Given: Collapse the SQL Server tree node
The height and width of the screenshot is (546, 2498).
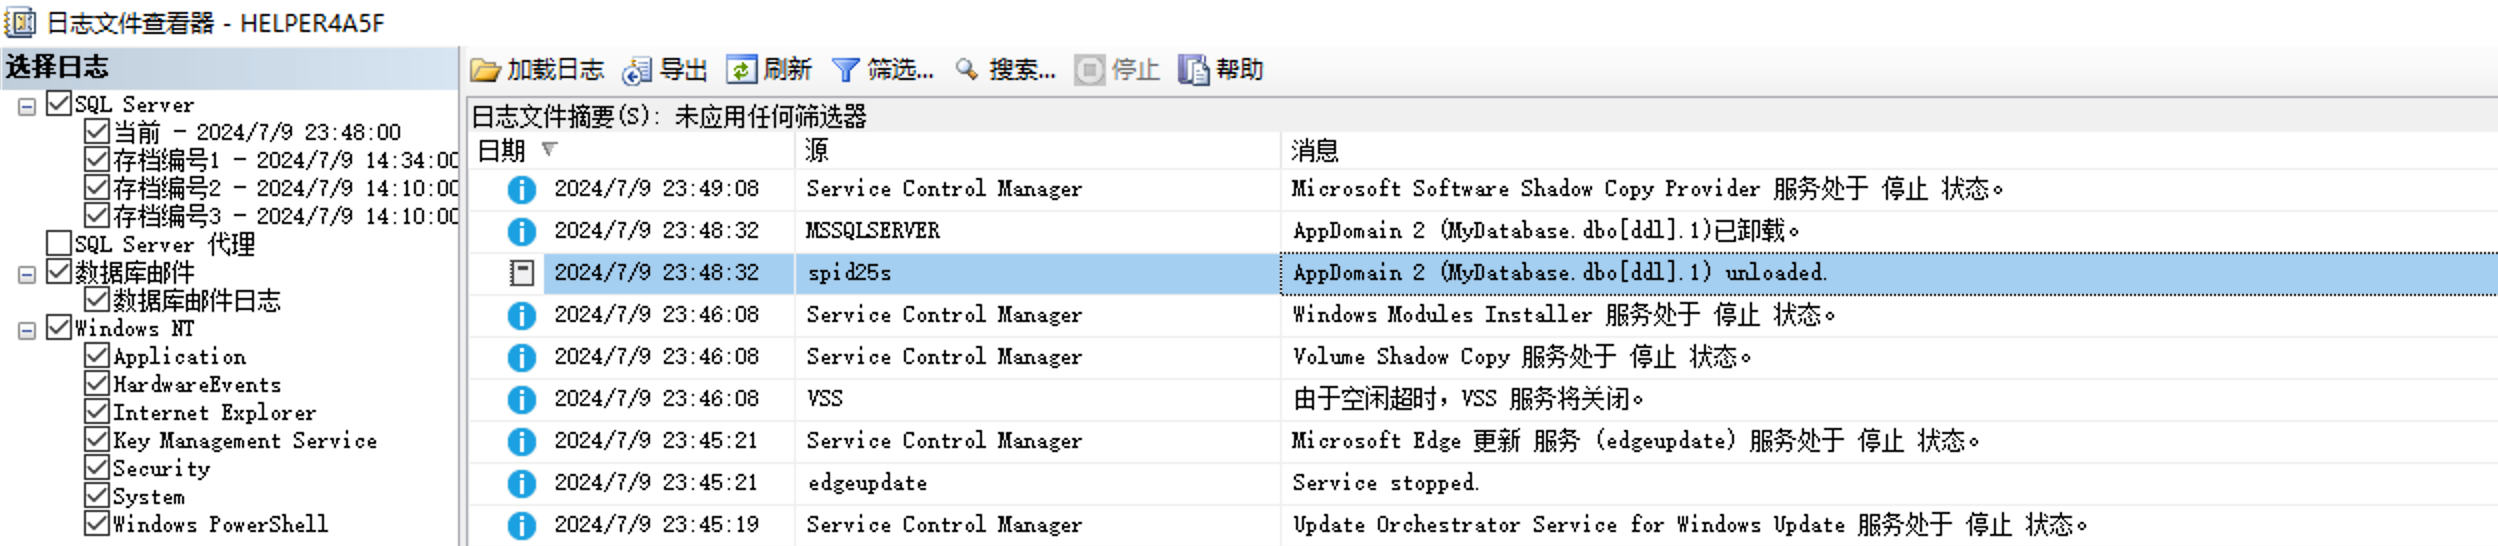Looking at the screenshot, I should click(27, 106).
